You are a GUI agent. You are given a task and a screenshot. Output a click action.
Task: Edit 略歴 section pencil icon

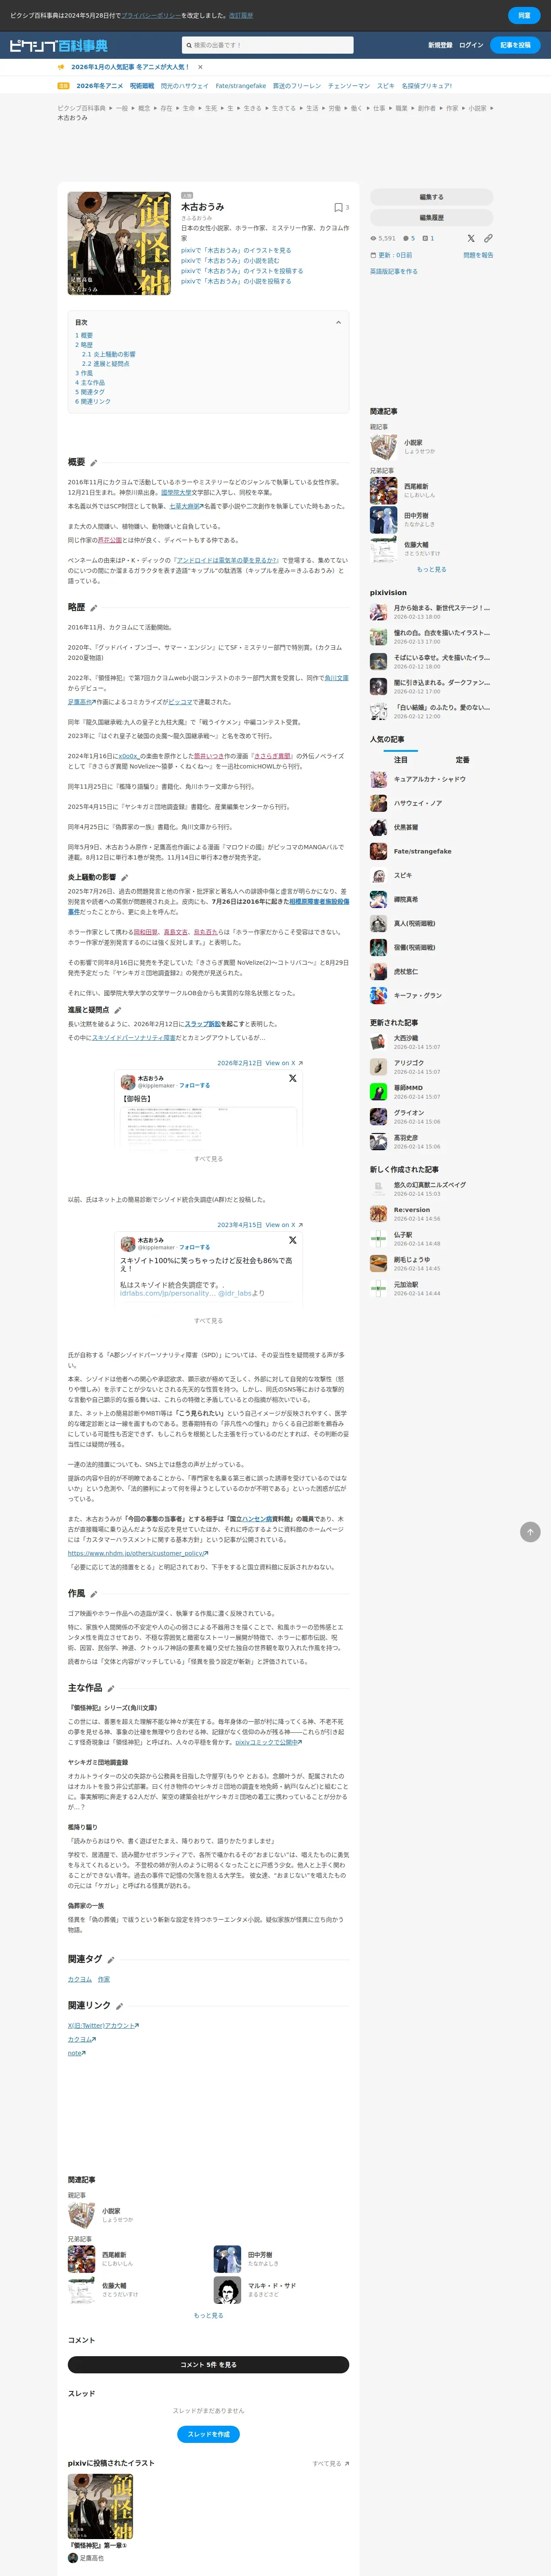click(x=94, y=608)
